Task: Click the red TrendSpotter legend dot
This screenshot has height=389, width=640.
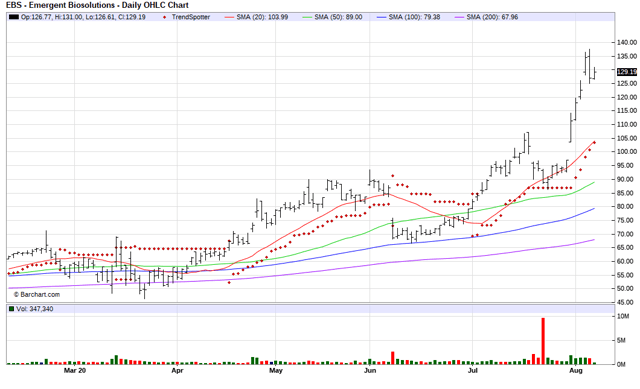Action: pos(164,17)
